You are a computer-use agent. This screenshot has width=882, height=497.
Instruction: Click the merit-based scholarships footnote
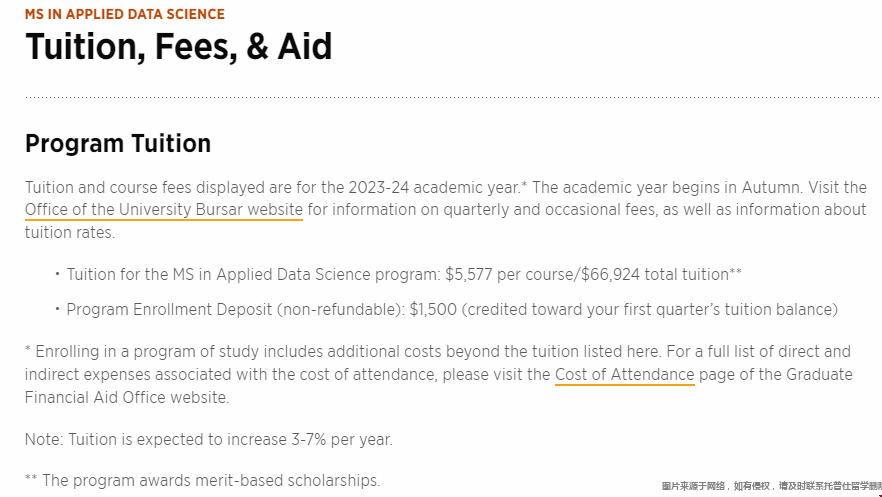(x=202, y=481)
